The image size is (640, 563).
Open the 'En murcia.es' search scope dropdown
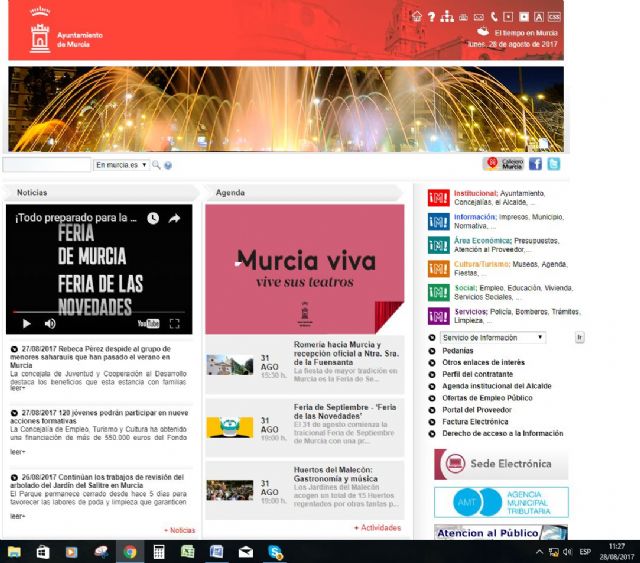121,165
